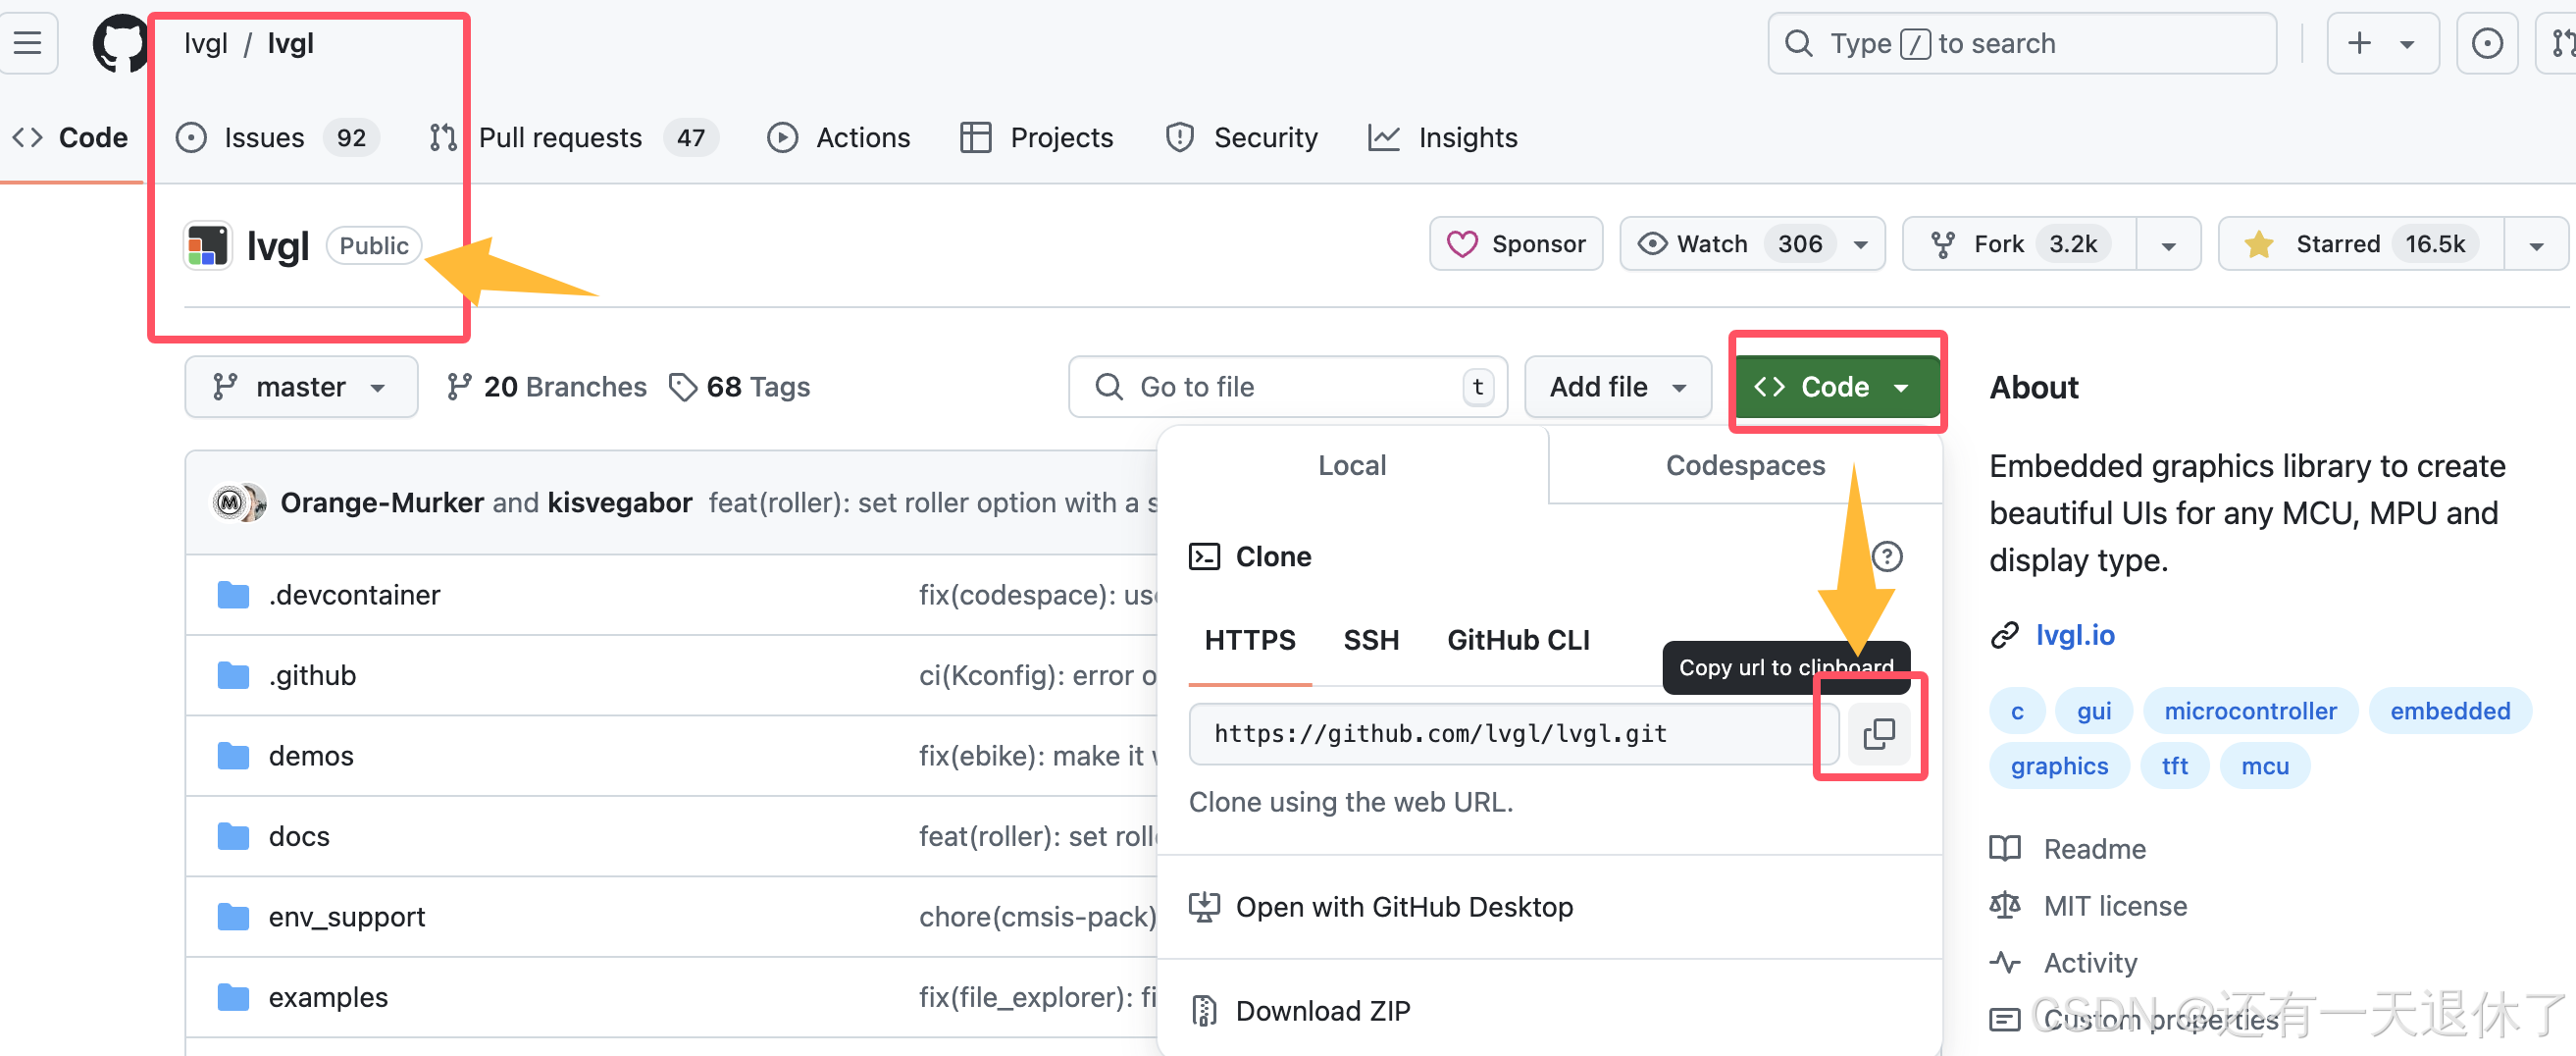Go to GitHub homepage via Octocat logo
Screen dimensions: 2576x1056
tap(120, 43)
